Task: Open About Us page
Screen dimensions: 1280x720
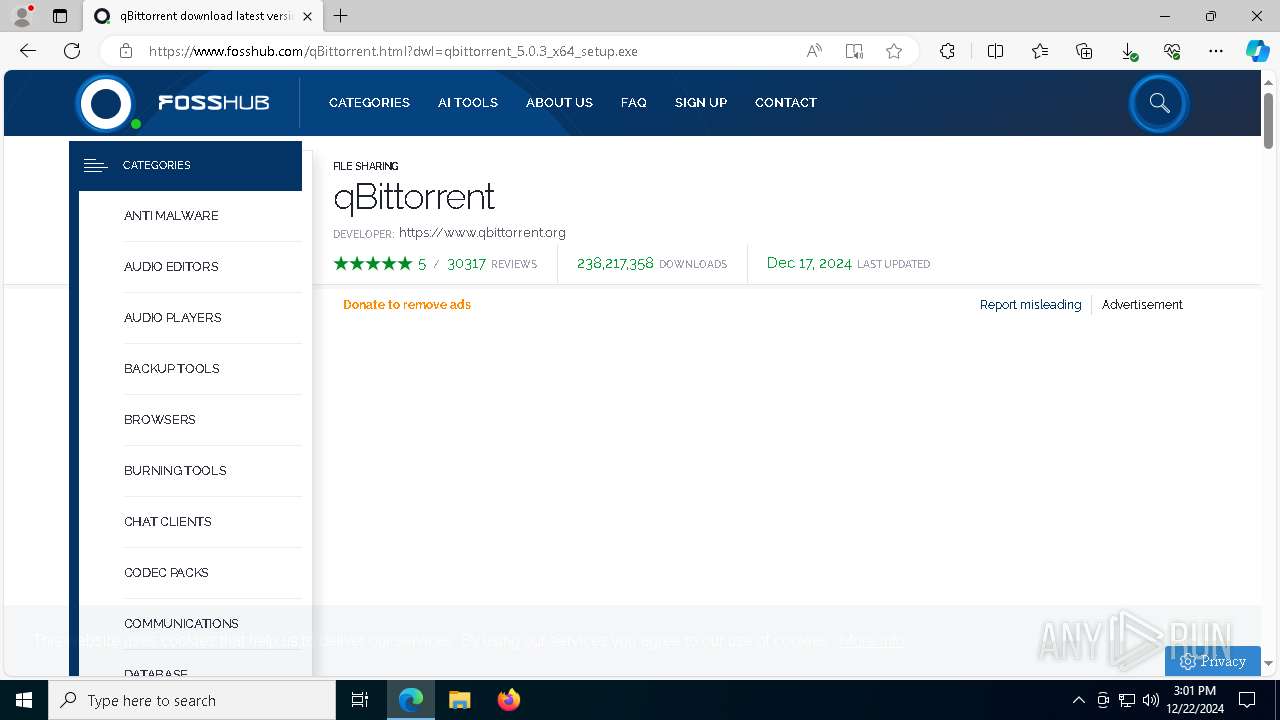Action: click(x=559, y=103)
